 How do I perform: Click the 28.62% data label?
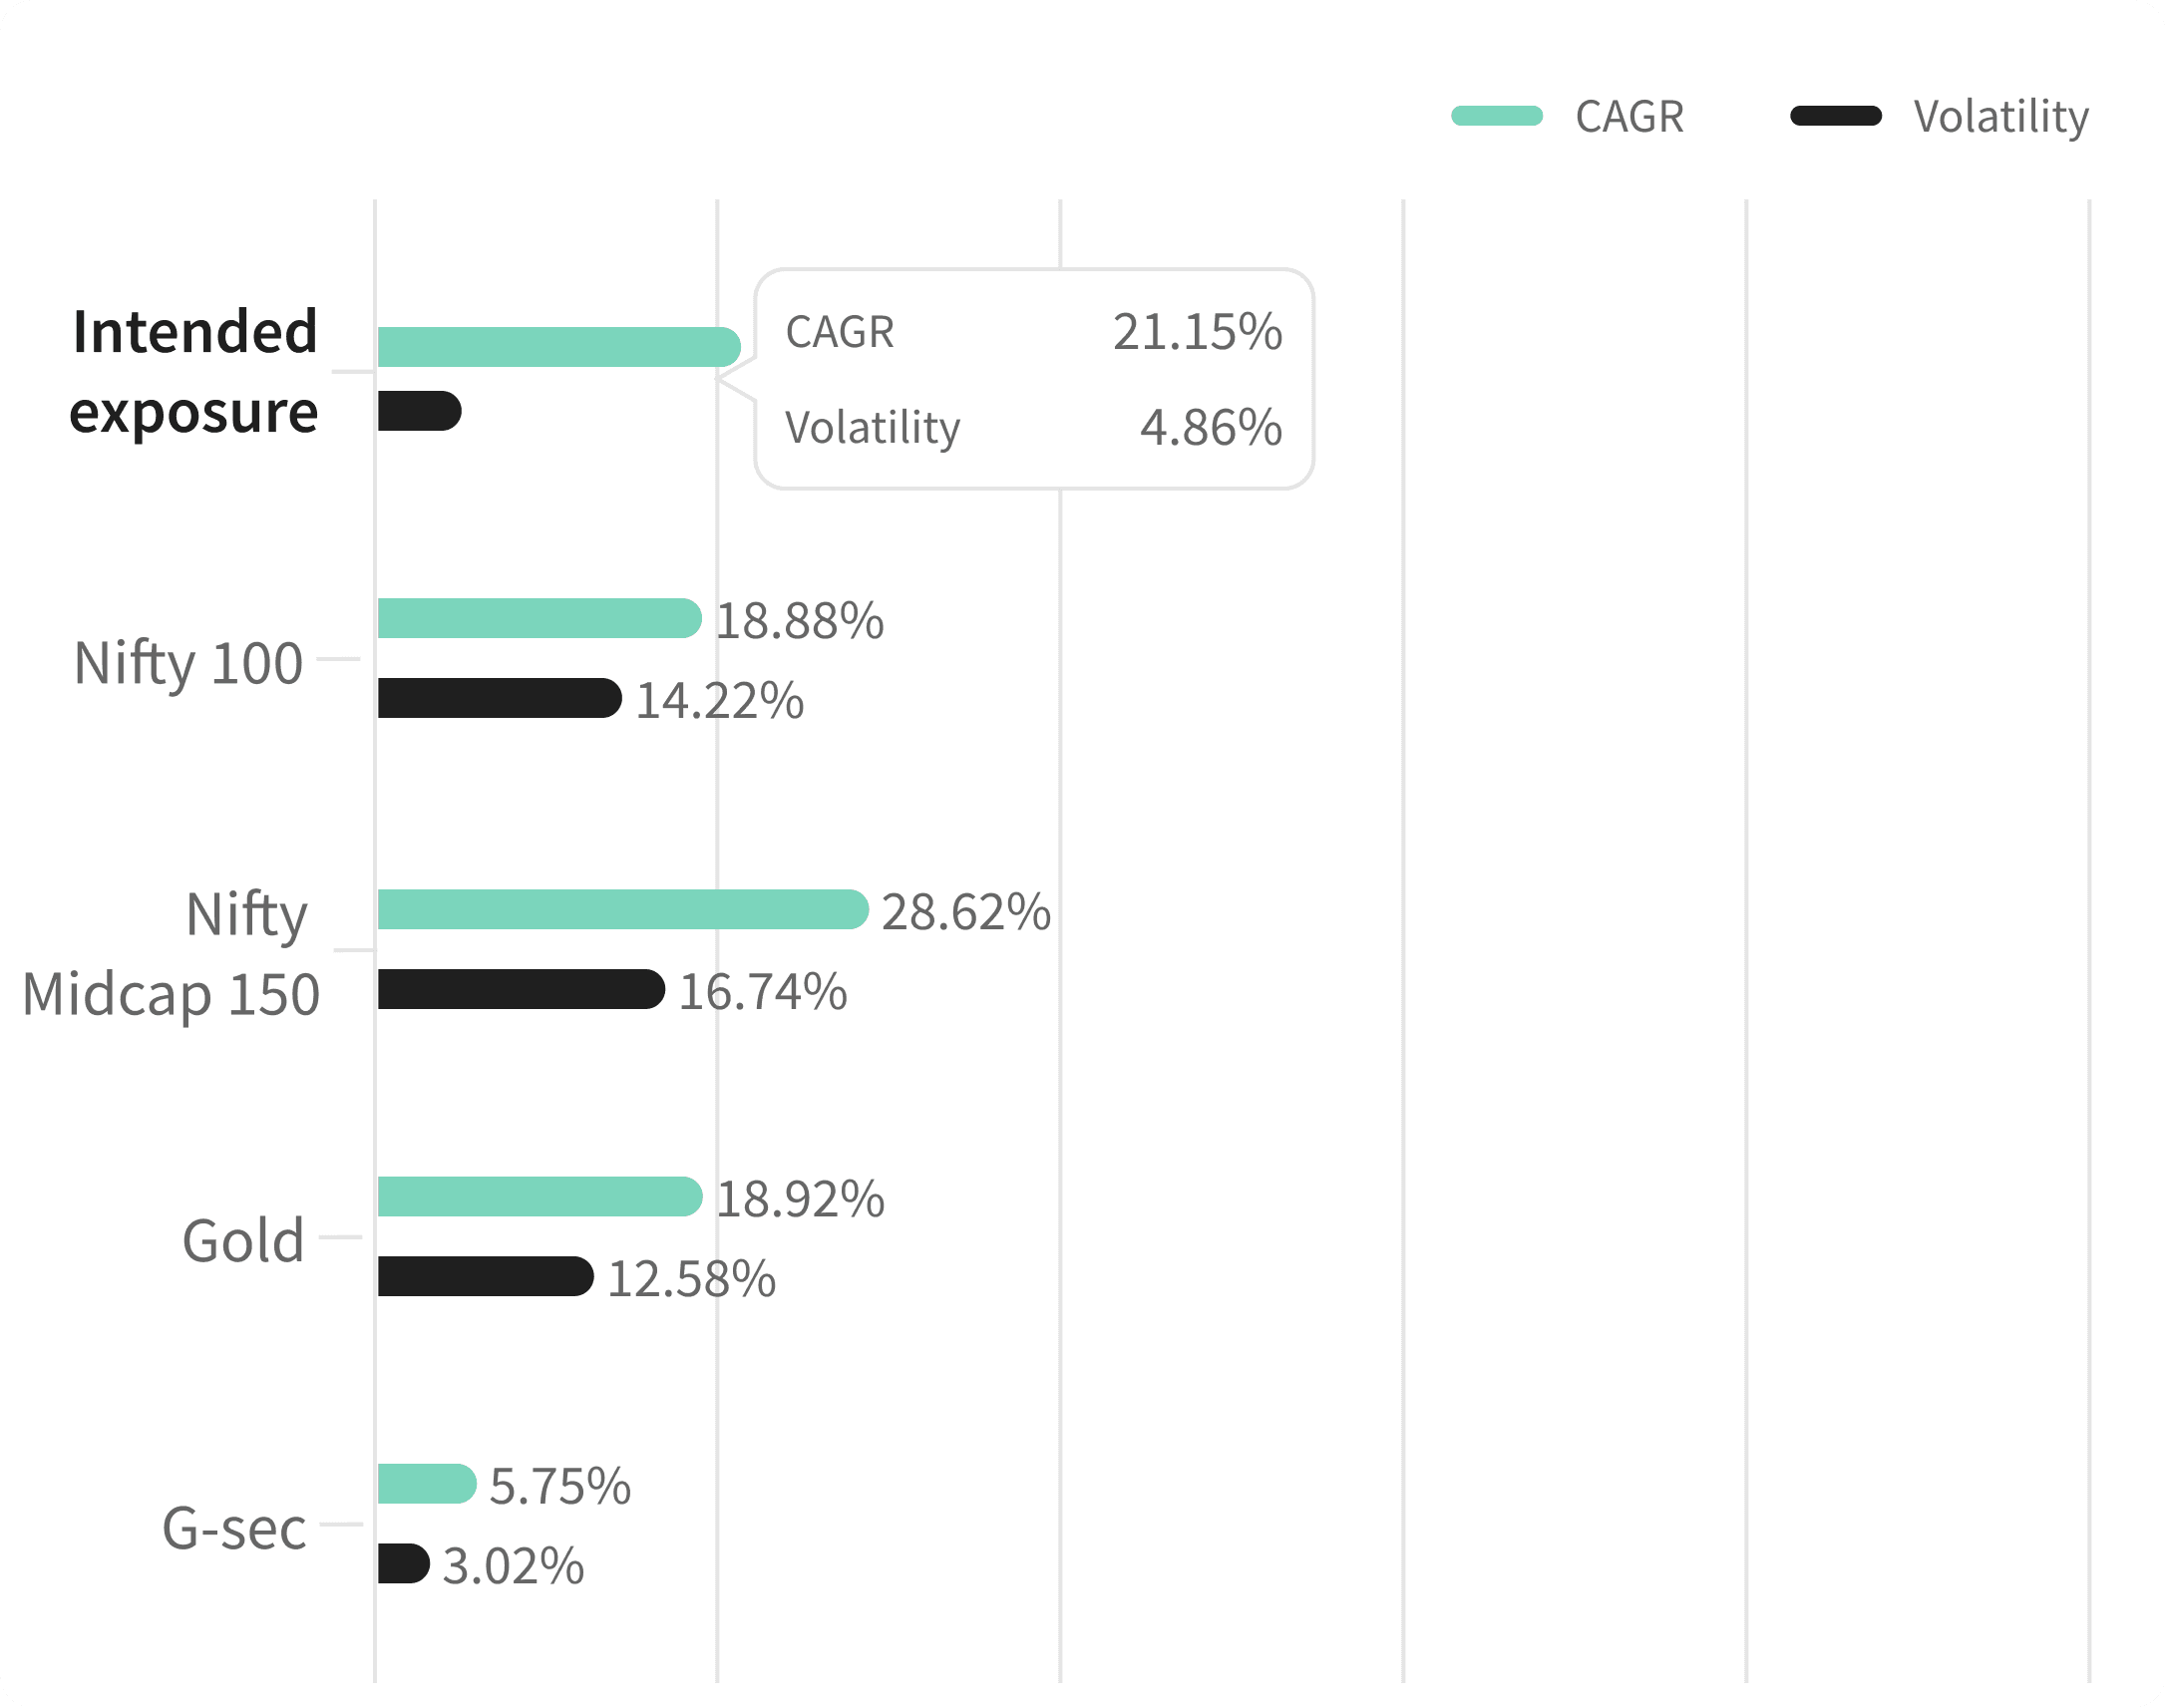pyautogui.click(x=965, y=912)
